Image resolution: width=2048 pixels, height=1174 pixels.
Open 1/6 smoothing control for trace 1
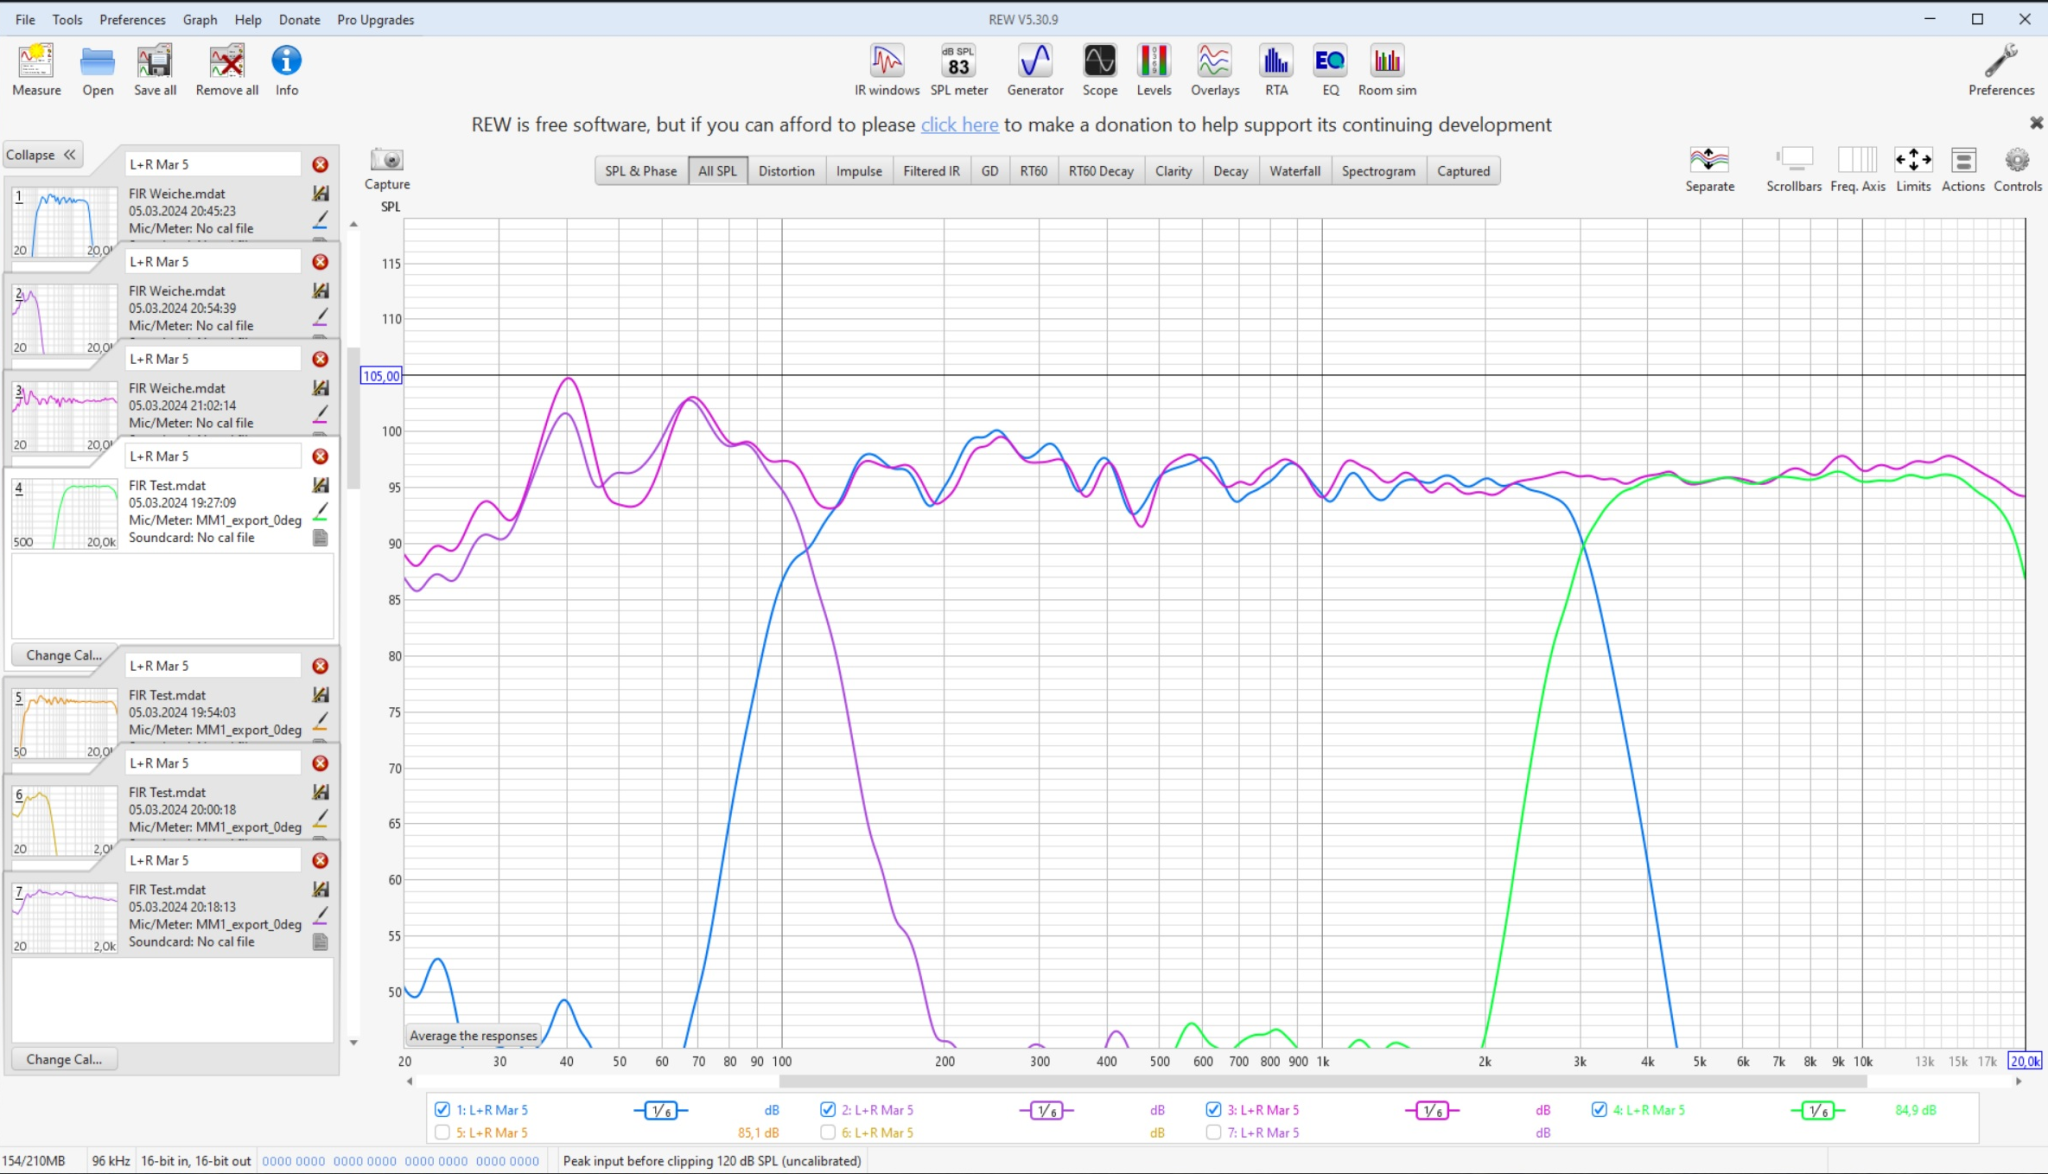[x=661, y=1110]
